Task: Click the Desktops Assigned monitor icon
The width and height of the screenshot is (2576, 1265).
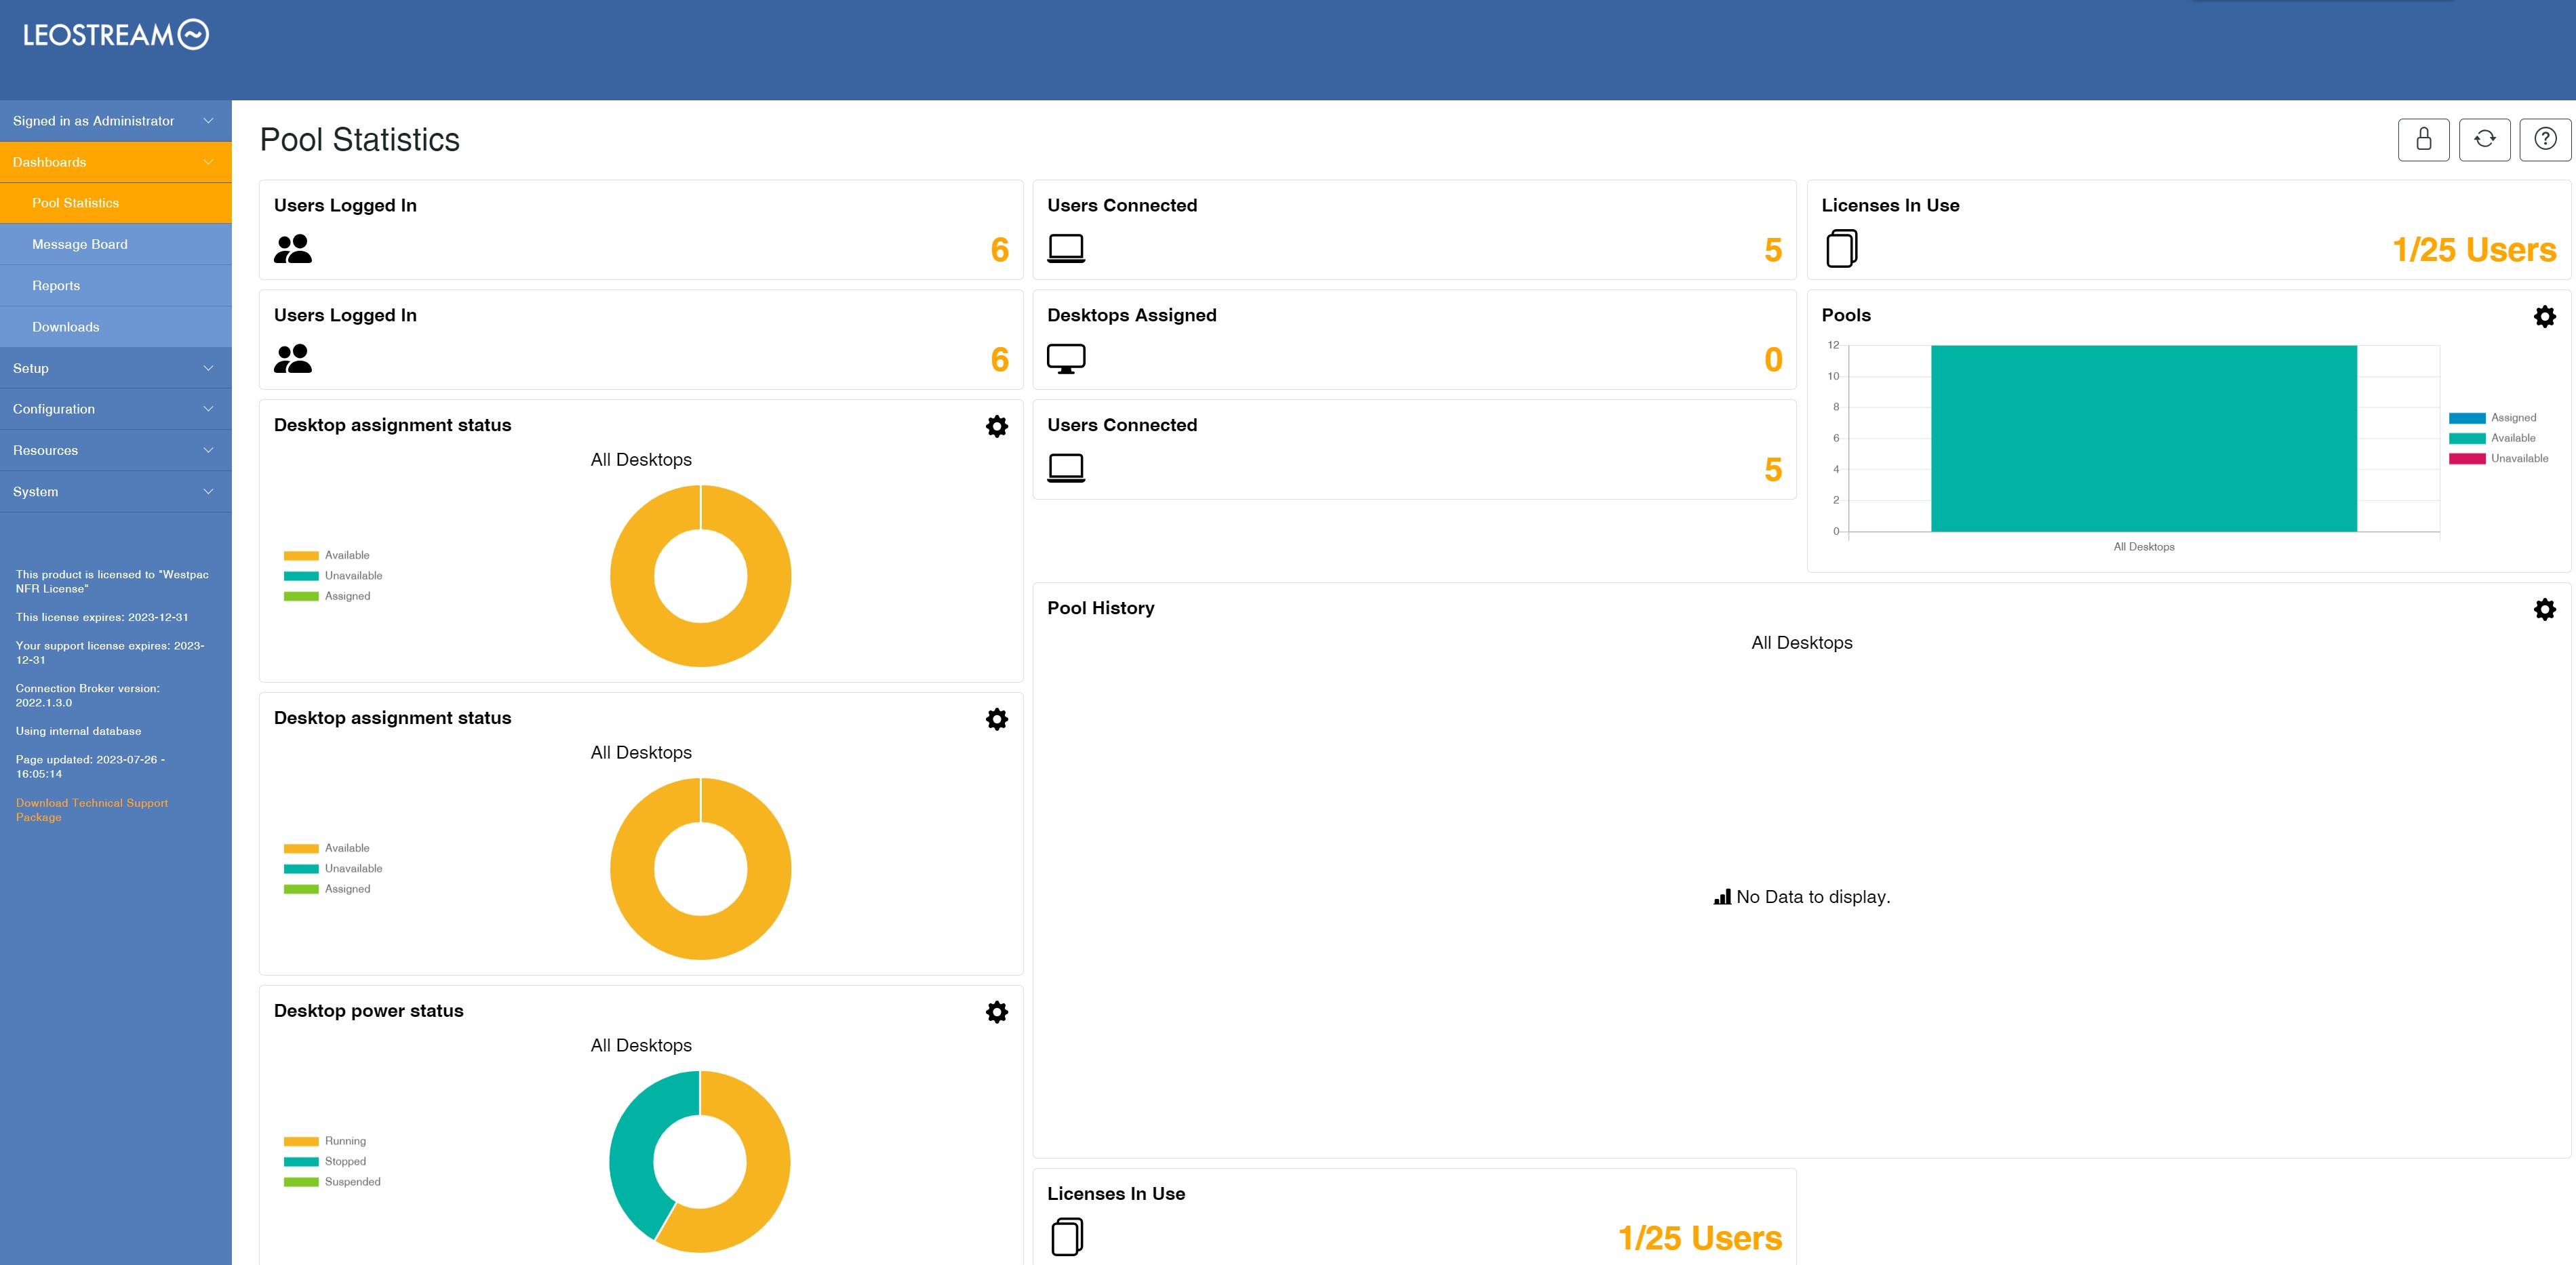Action: click(1065, 359)
